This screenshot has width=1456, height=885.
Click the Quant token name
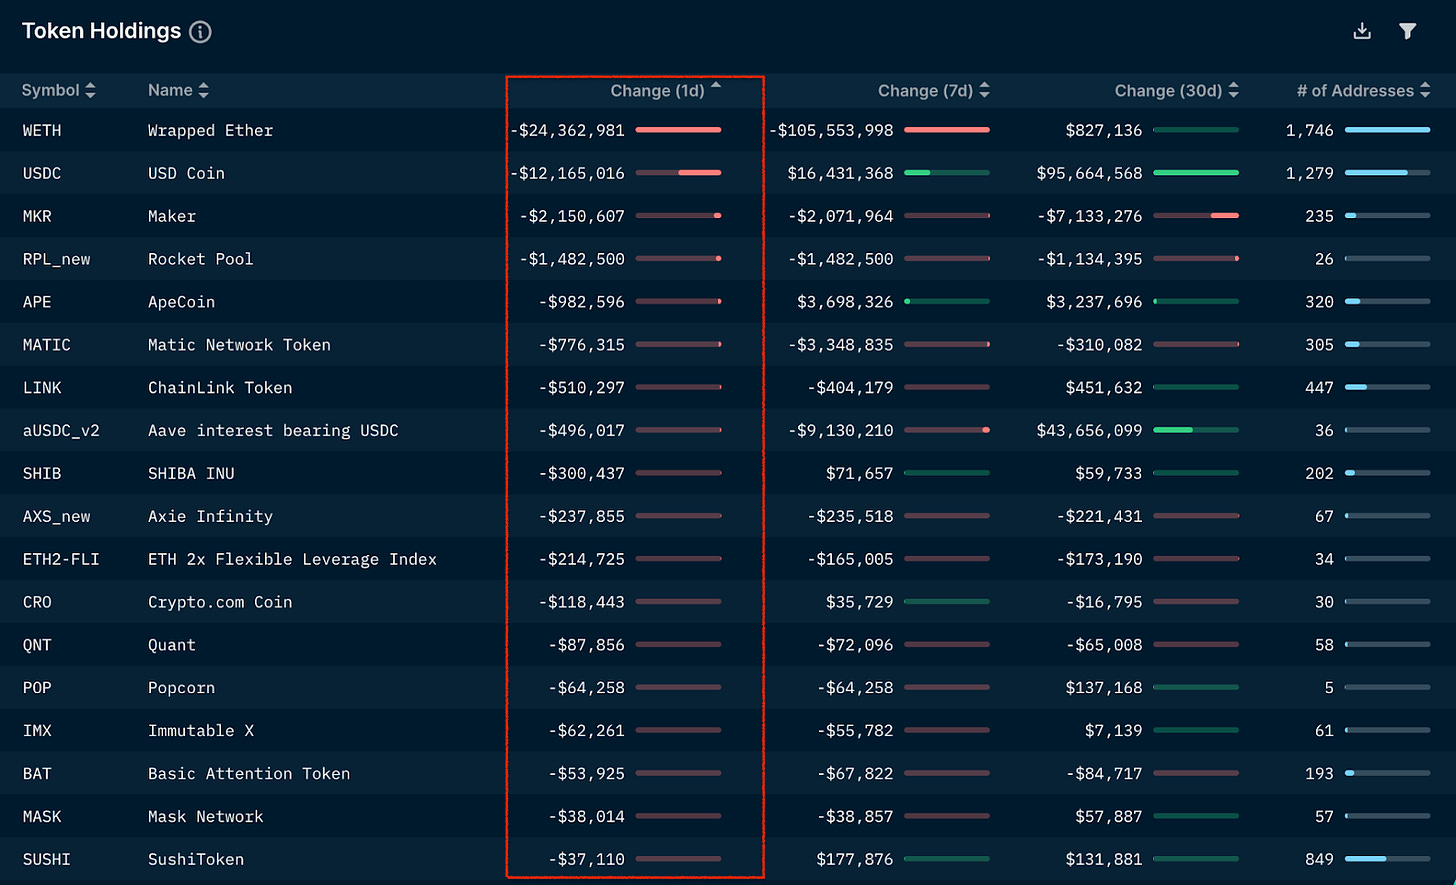click(172, 645)
